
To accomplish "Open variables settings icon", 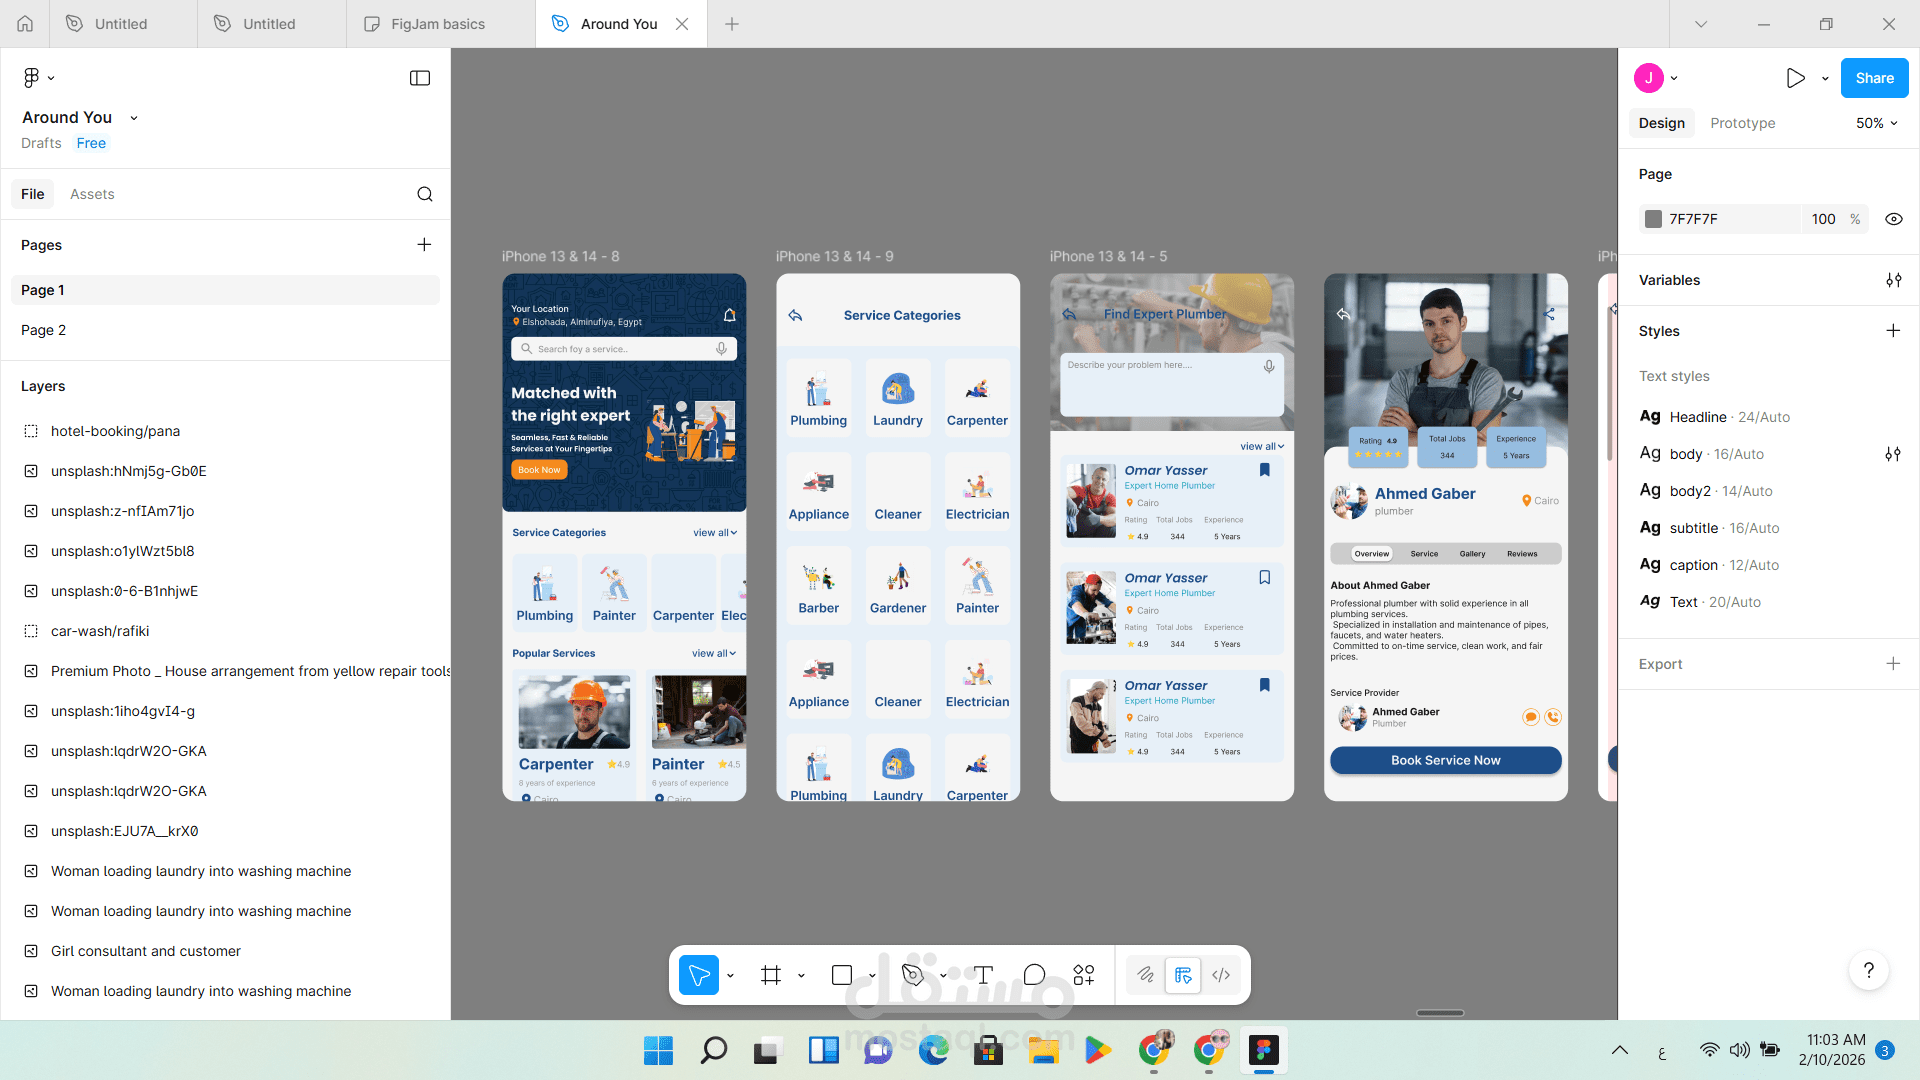I will tap(1894, 280).
